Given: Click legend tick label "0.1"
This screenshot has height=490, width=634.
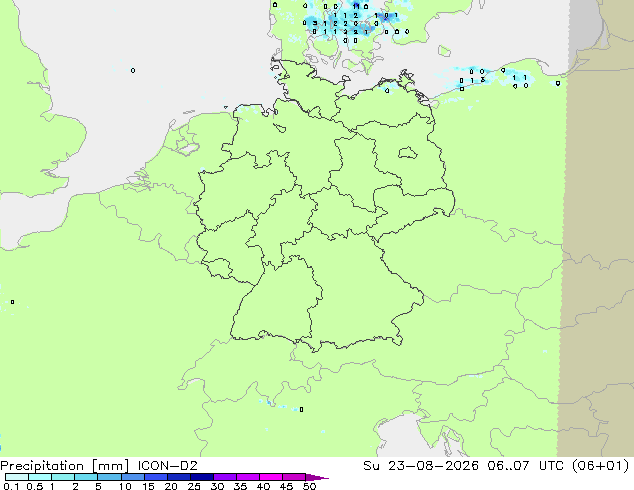Looking at the screenshot, I should (11, 486).
